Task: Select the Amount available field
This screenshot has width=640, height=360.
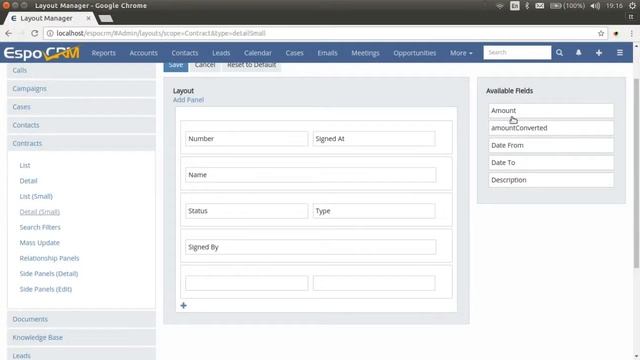Action: coord(551,111)
